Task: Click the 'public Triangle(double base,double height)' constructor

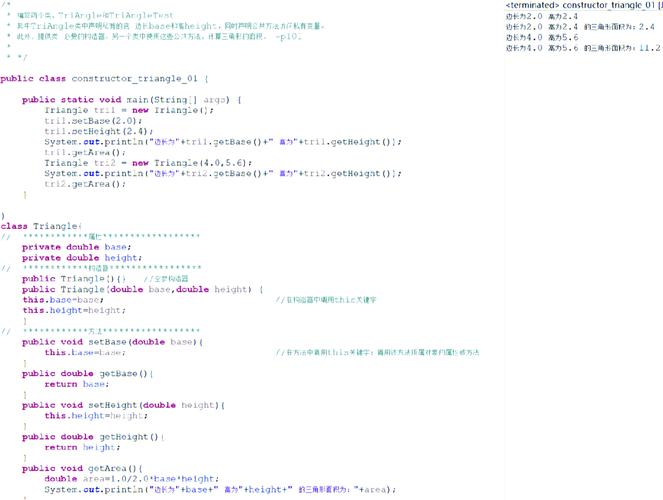Action: click(x=142, y=290)
